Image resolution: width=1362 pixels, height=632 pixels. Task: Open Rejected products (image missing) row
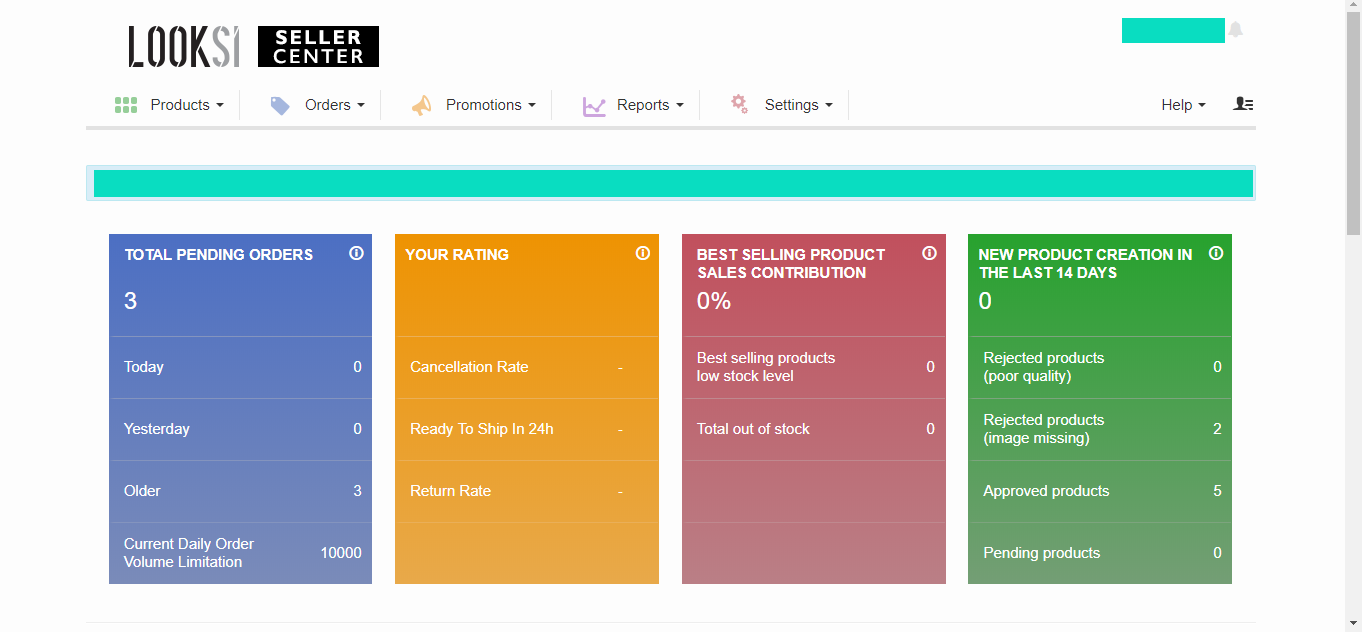click(1100, 429)
